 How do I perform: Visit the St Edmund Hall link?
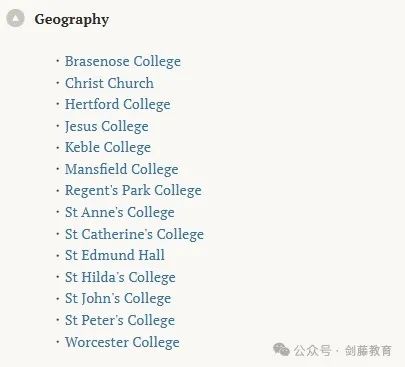pos(115,255)
